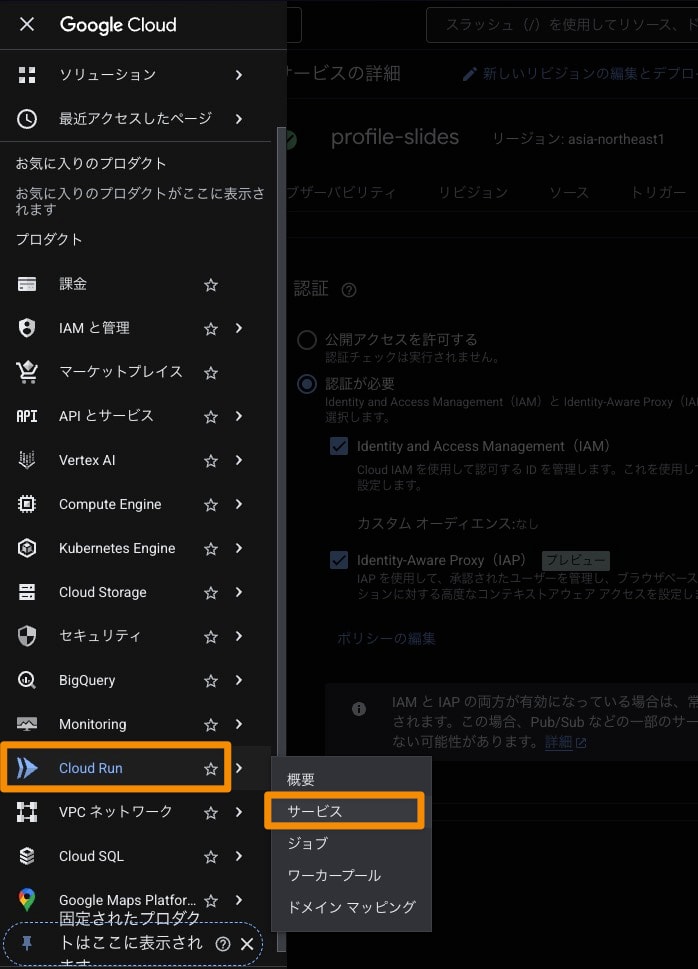Screen dimensions: 698x969
Task: Open the セキュリティ menu entry
Action: [x=100, y=636]
